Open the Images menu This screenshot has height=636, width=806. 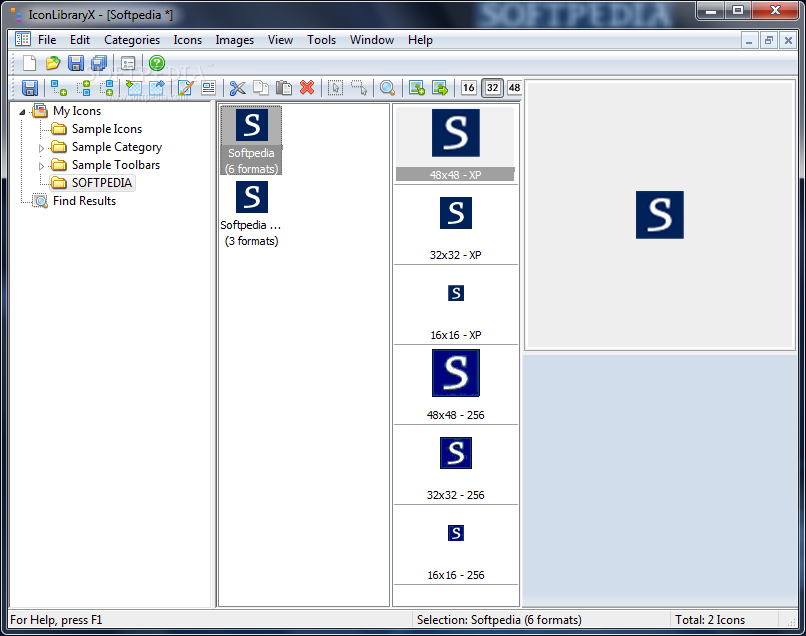click(x=234, y=40)
